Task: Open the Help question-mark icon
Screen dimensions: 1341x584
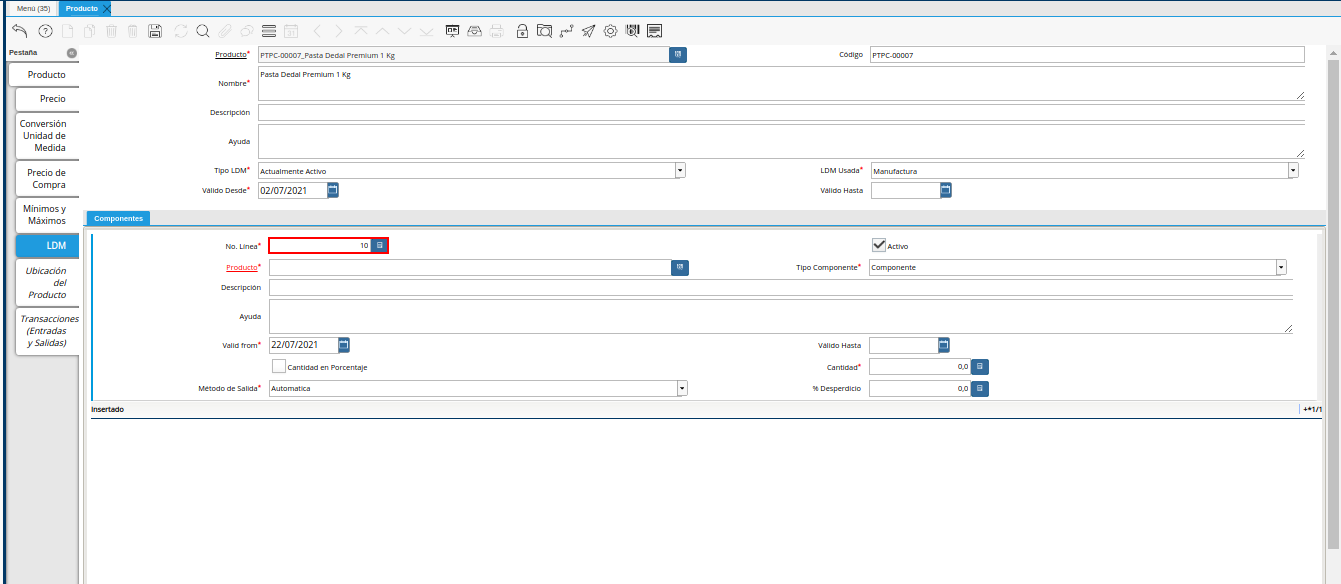Action: click(45, 31)
